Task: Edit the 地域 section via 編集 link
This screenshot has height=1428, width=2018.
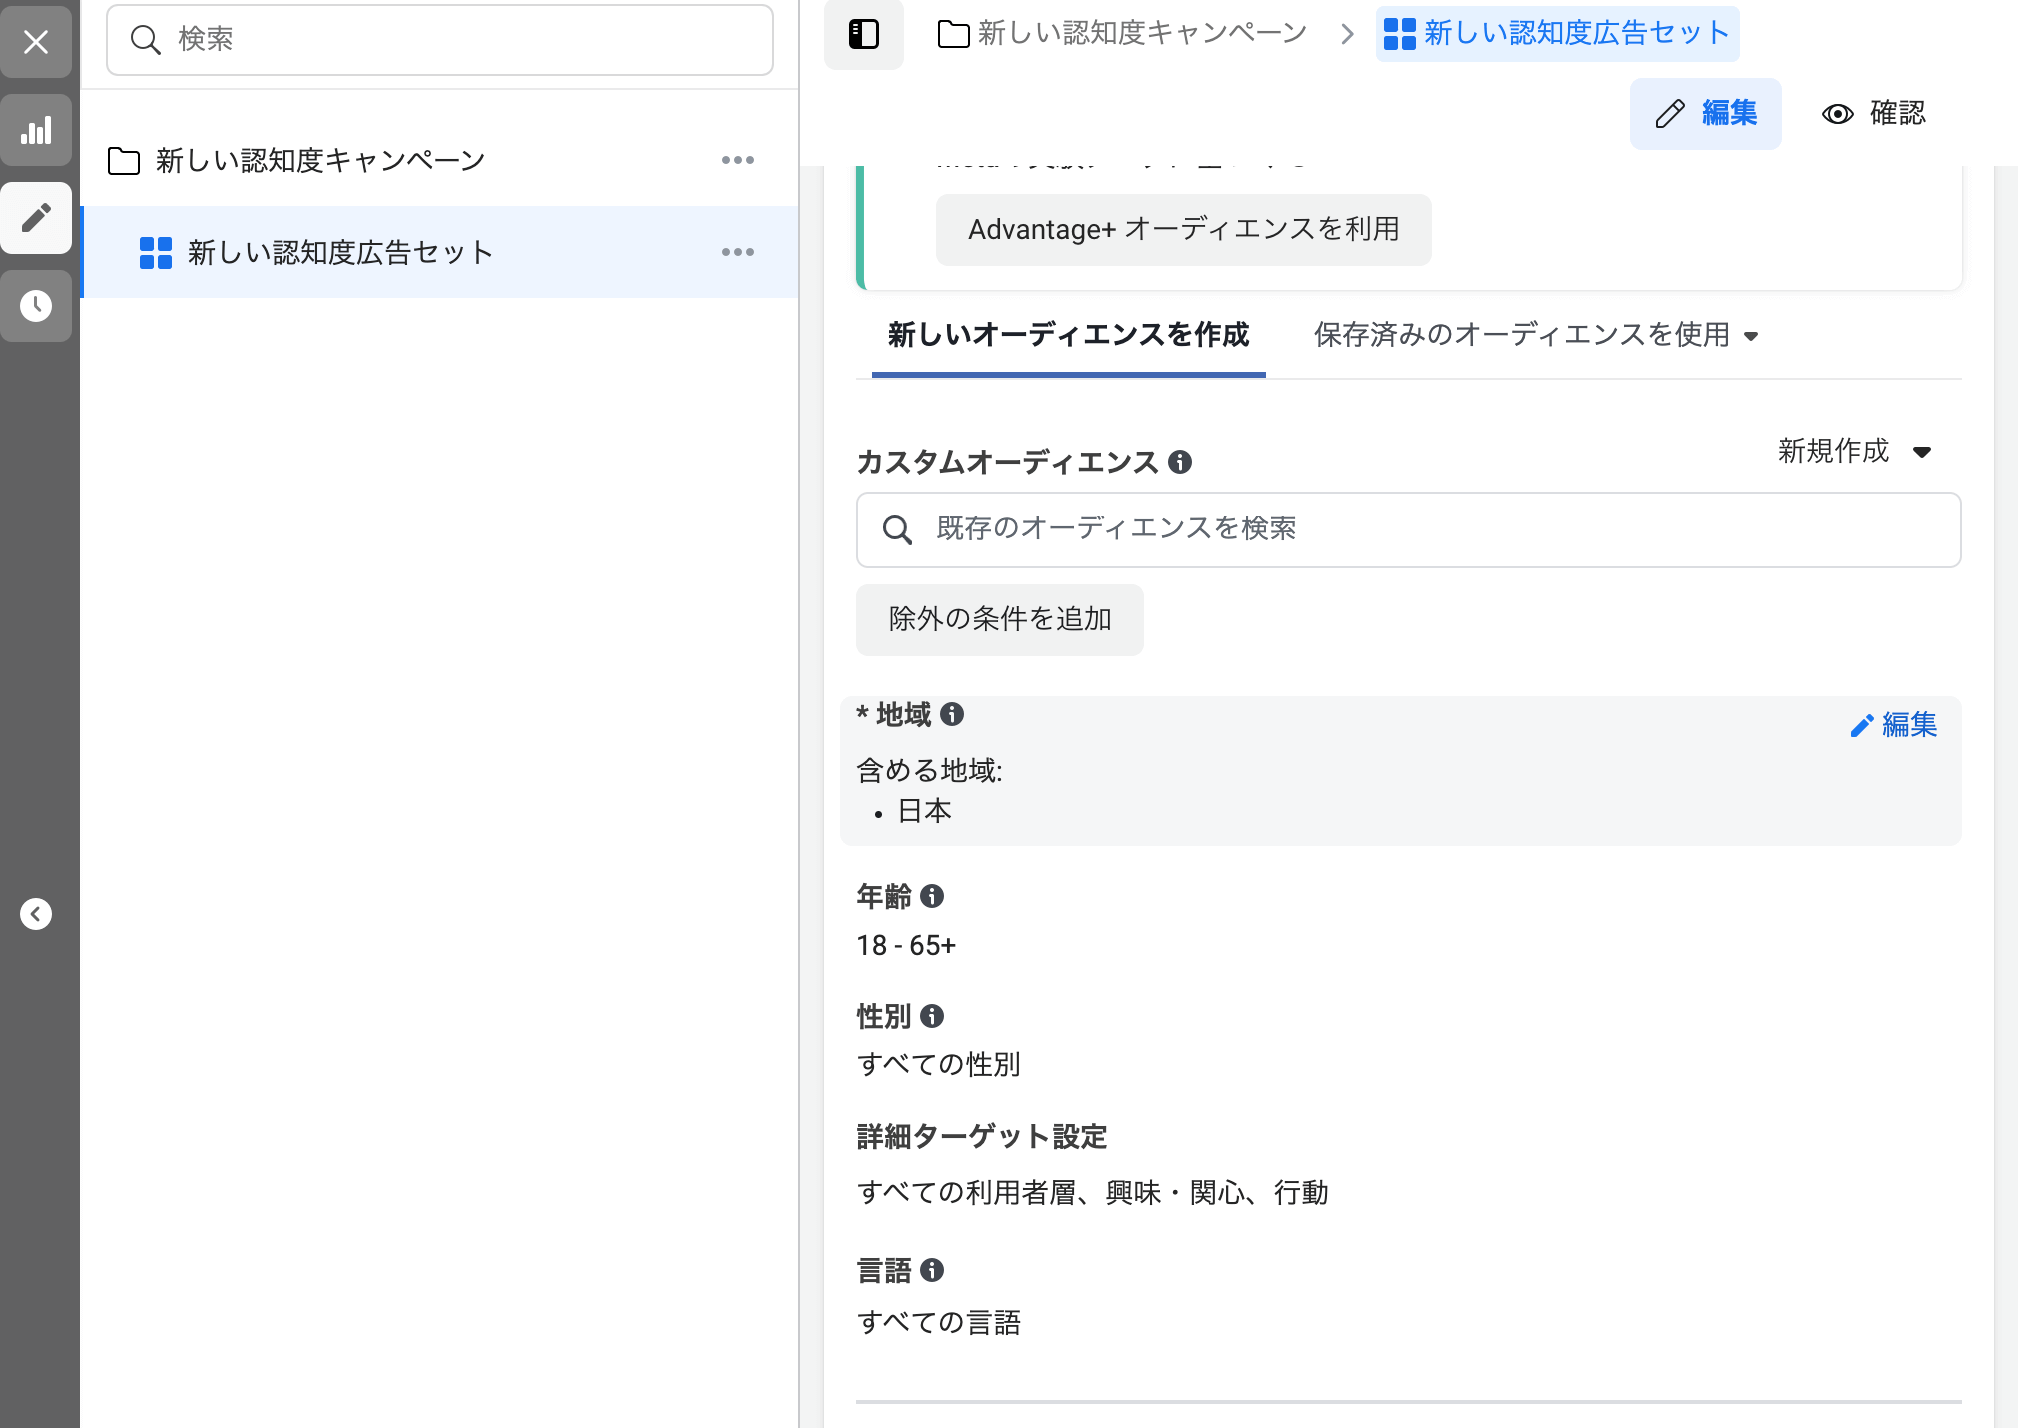Action: (x=1894, y=725)
